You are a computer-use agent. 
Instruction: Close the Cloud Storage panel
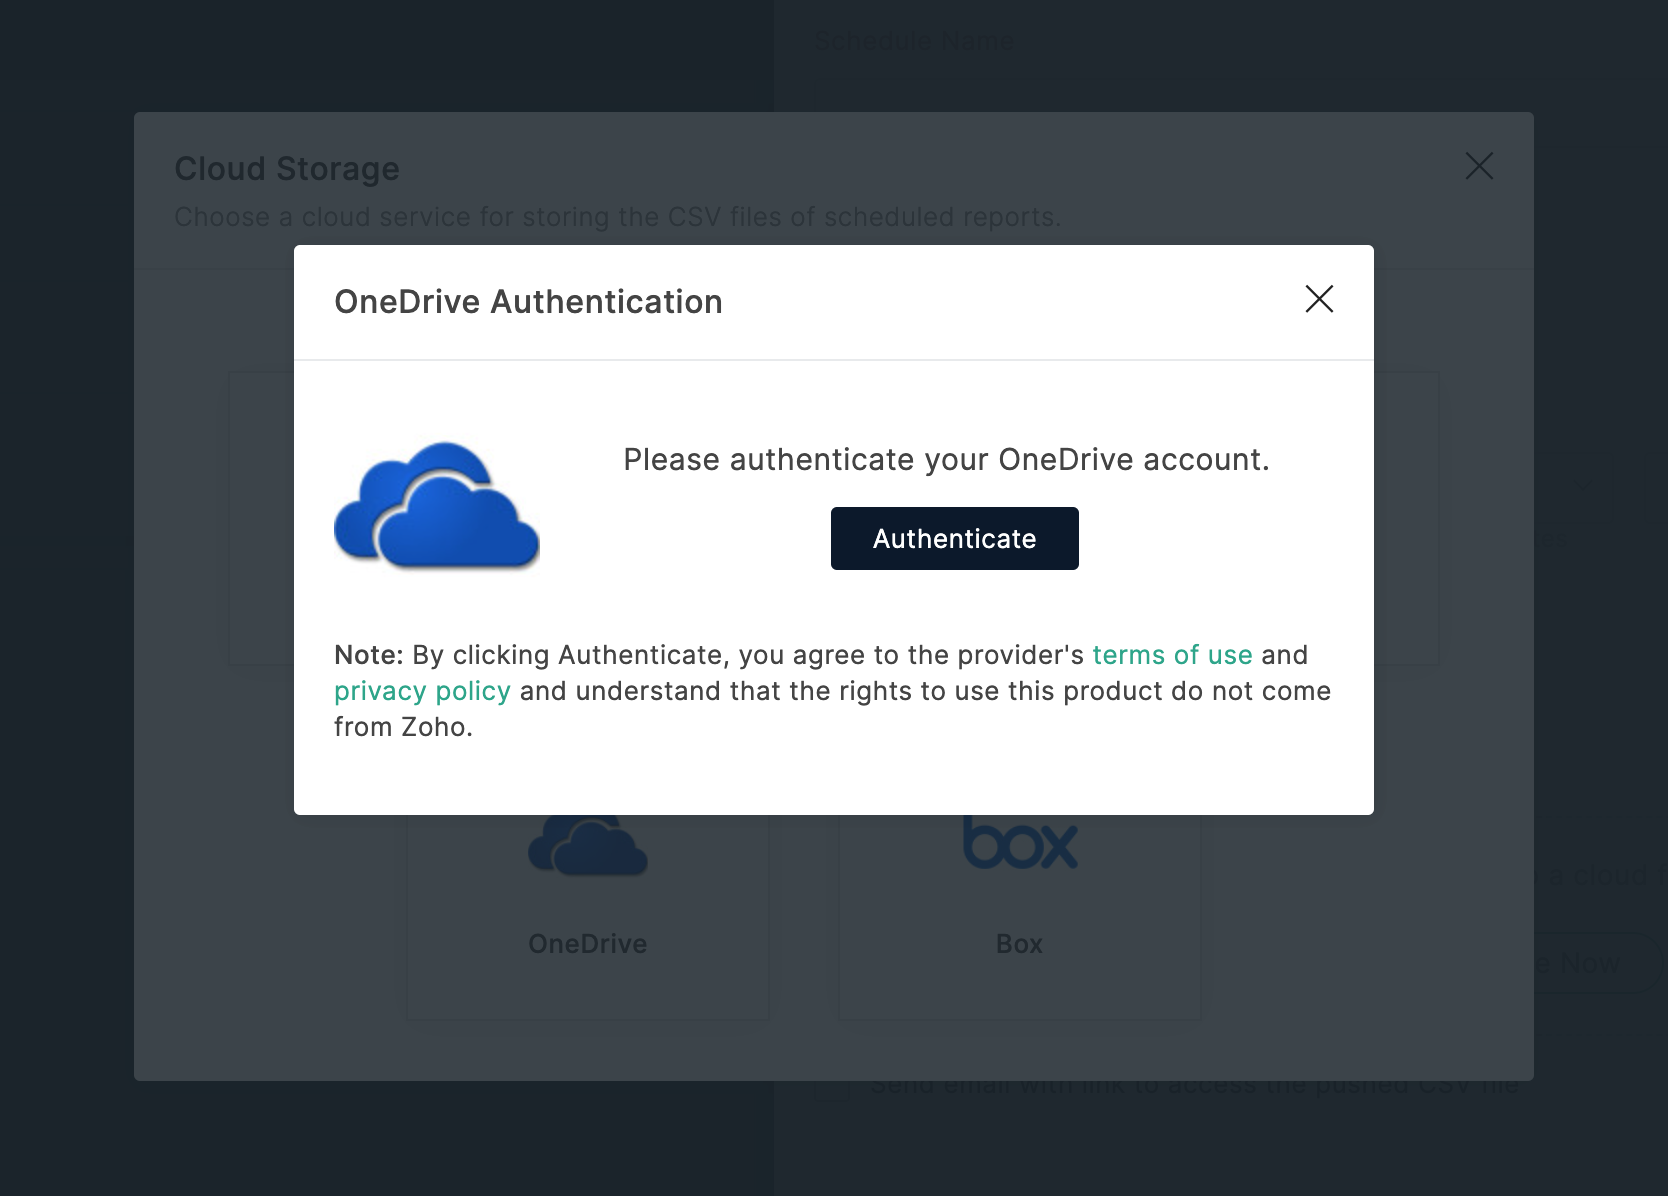[1479, 166]
